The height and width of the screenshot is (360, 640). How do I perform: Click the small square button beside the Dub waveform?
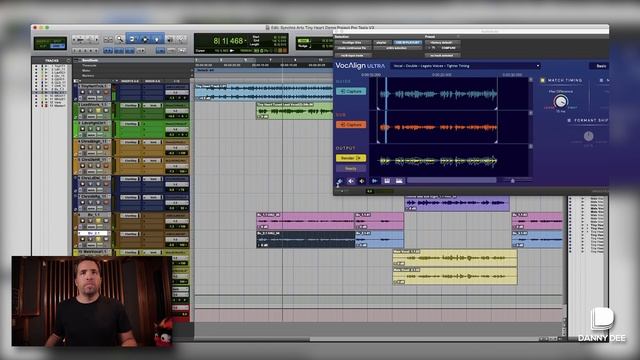pos(531,113)
